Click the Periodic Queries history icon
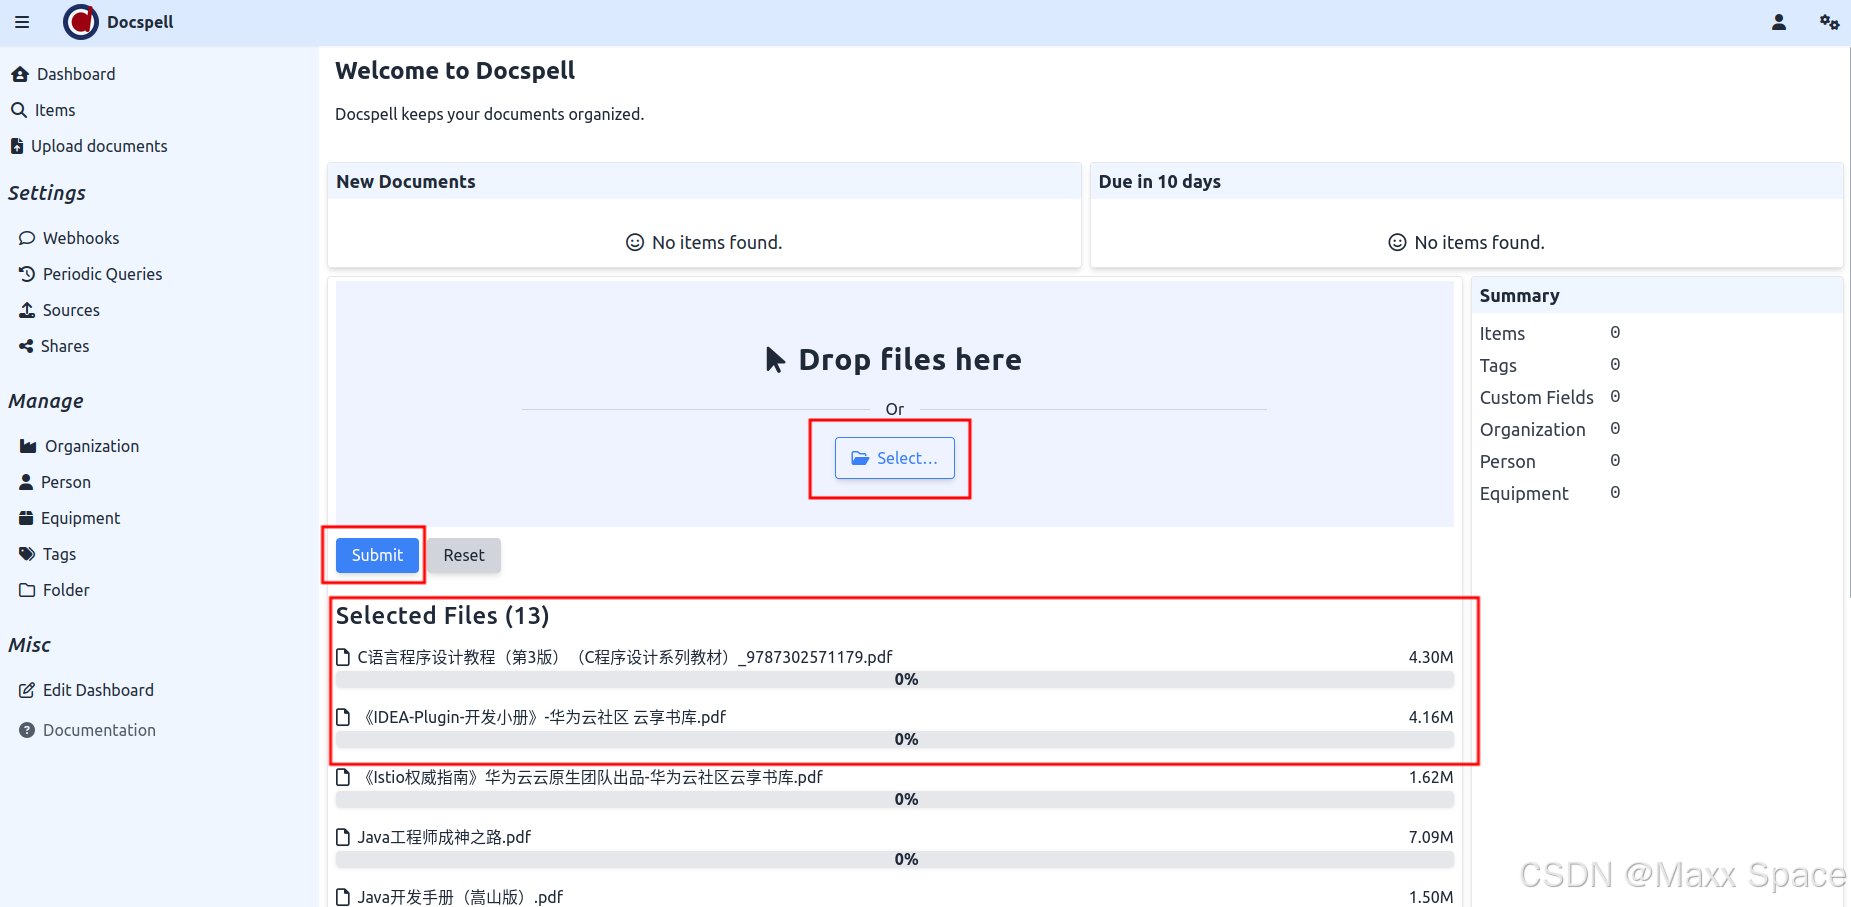 [27, 274]
